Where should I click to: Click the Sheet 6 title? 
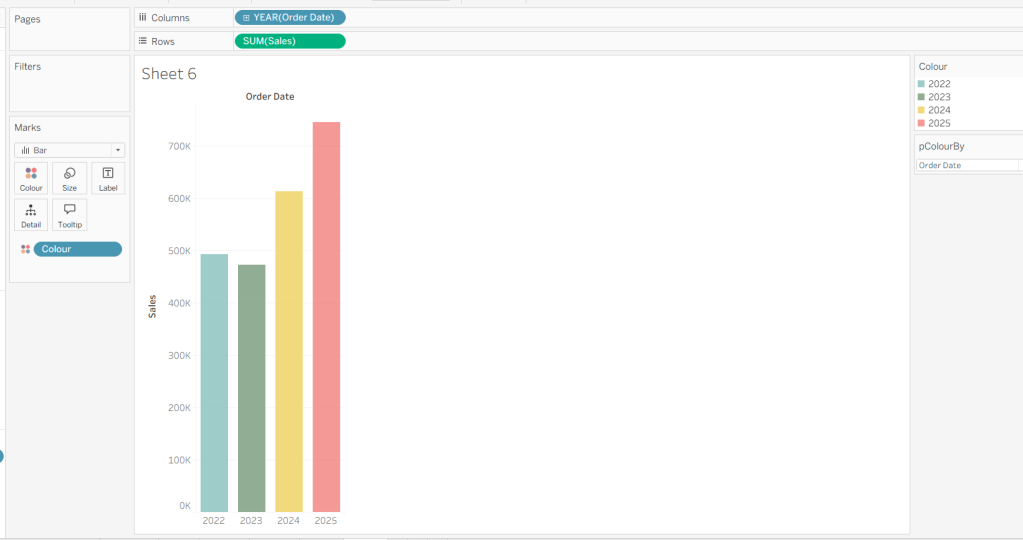tap(169, 74)
